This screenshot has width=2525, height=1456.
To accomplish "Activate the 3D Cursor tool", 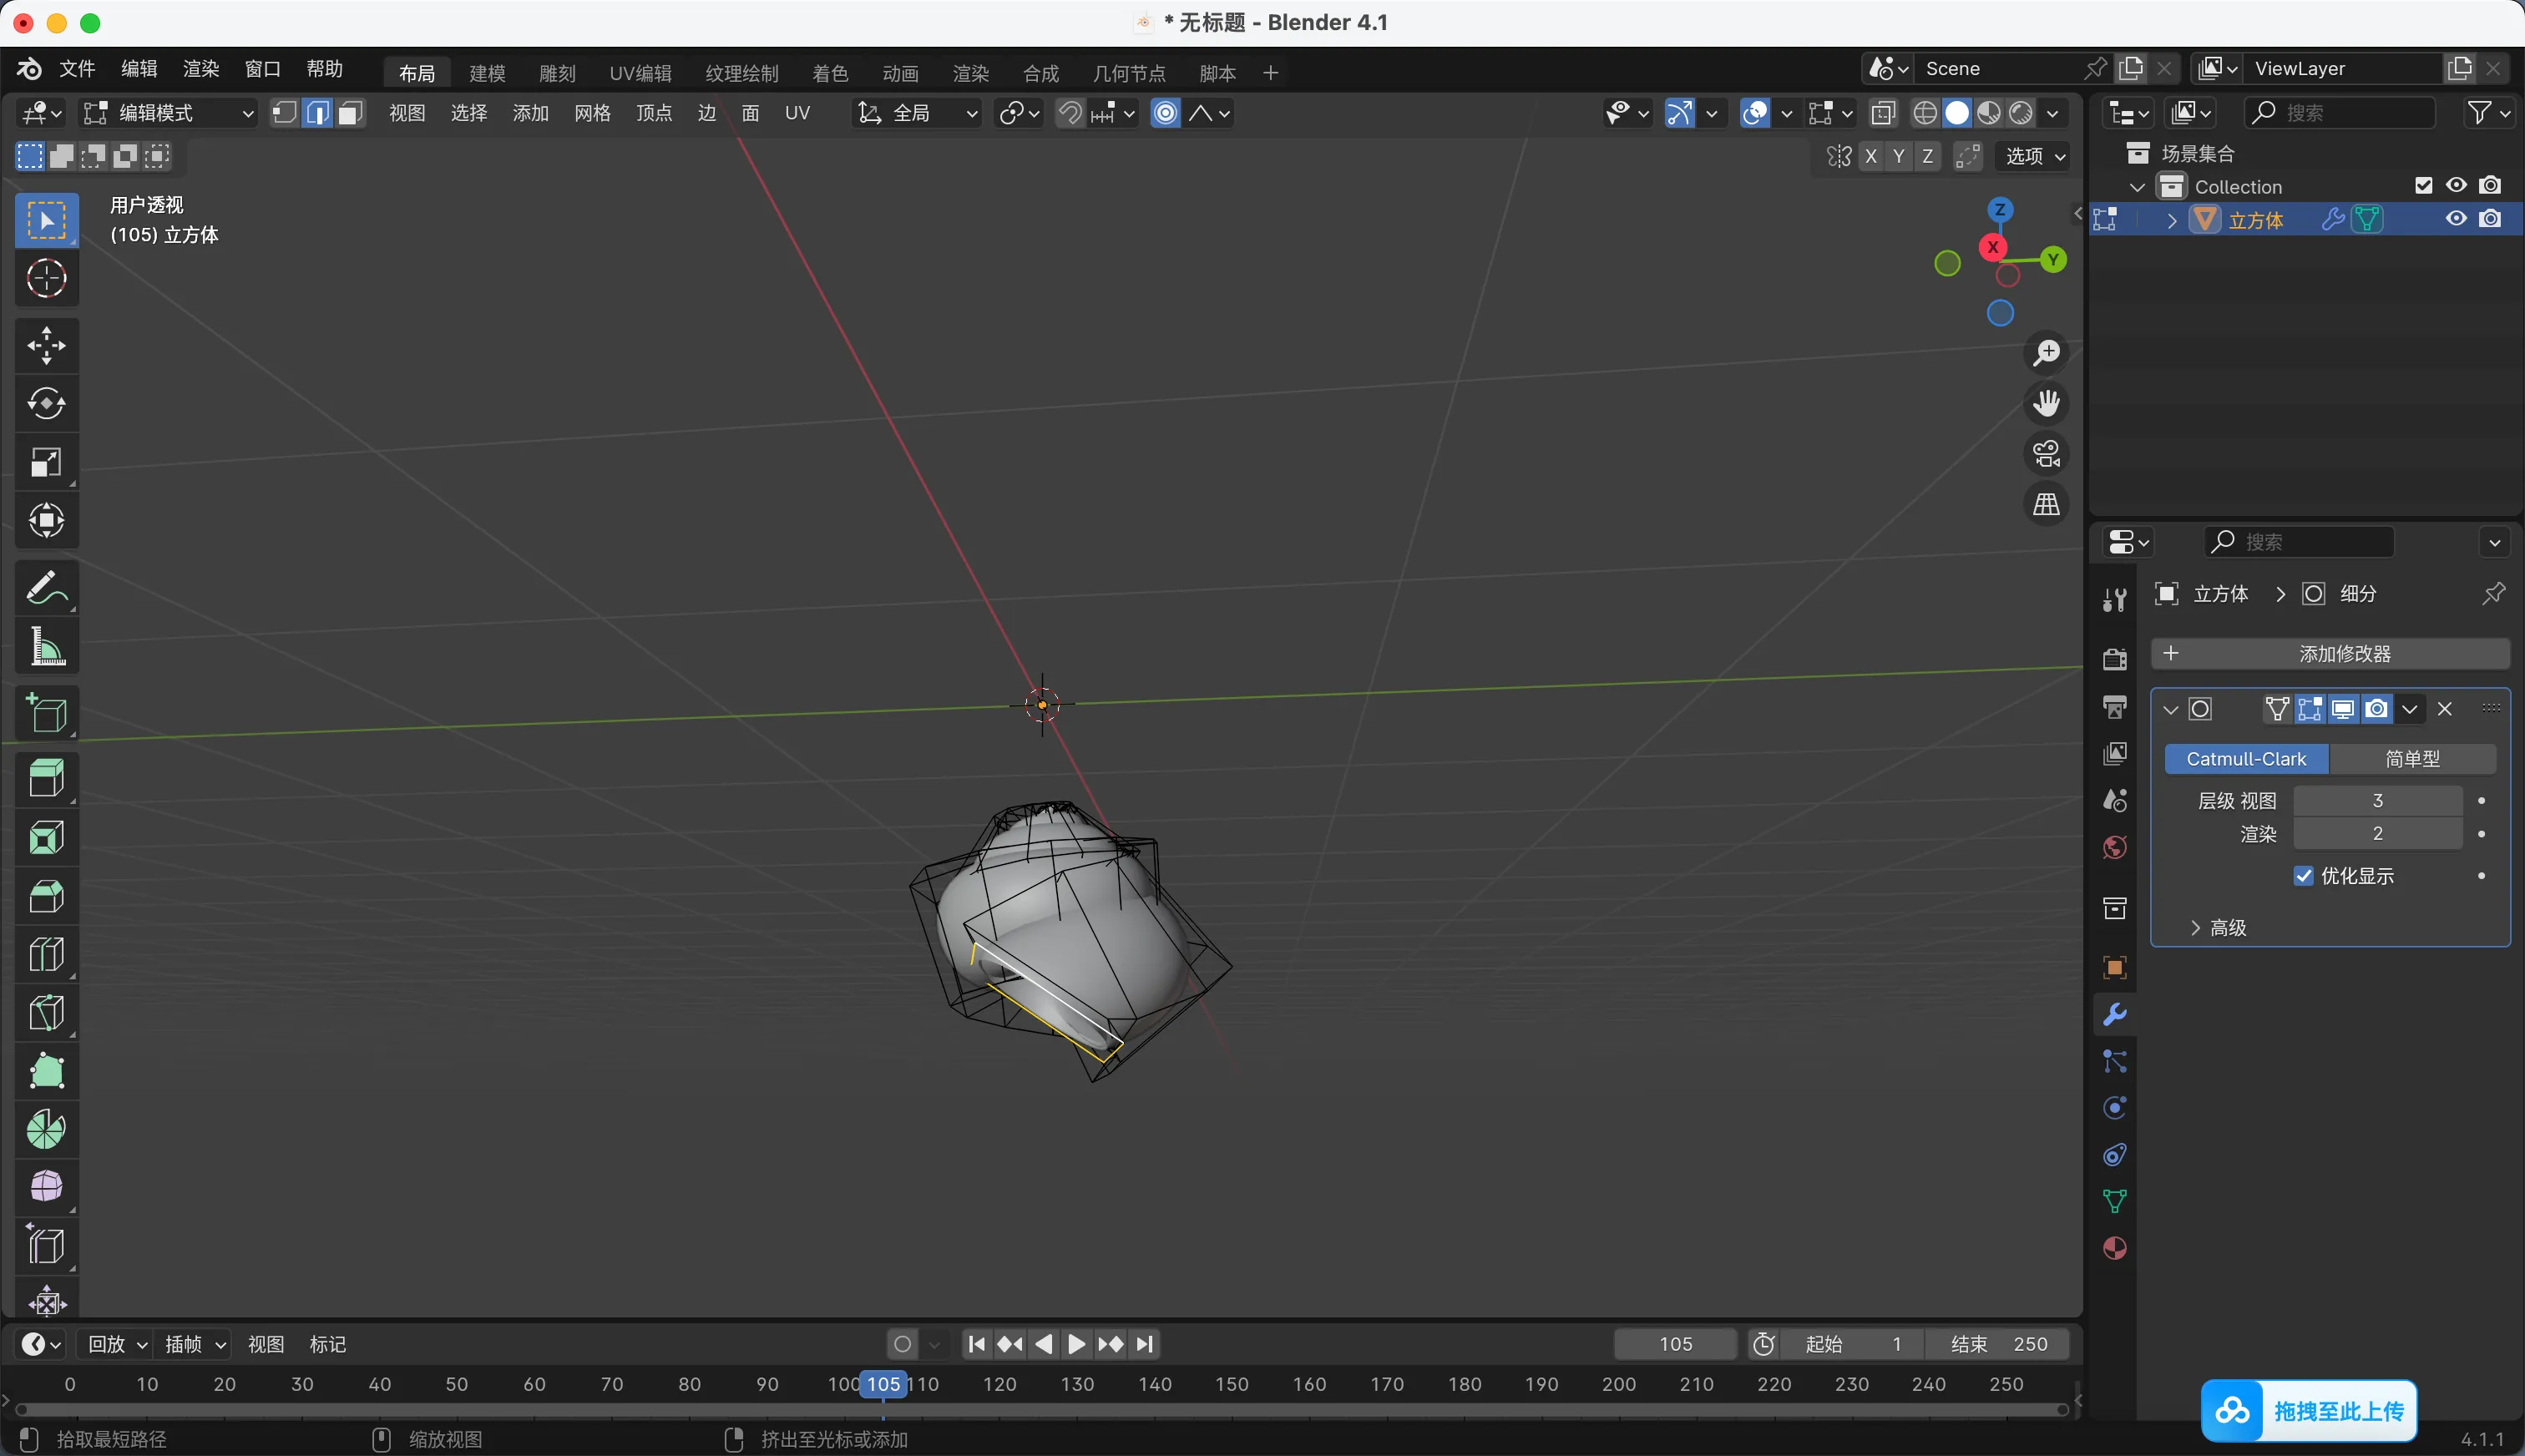I will click(x=46, y=278).
